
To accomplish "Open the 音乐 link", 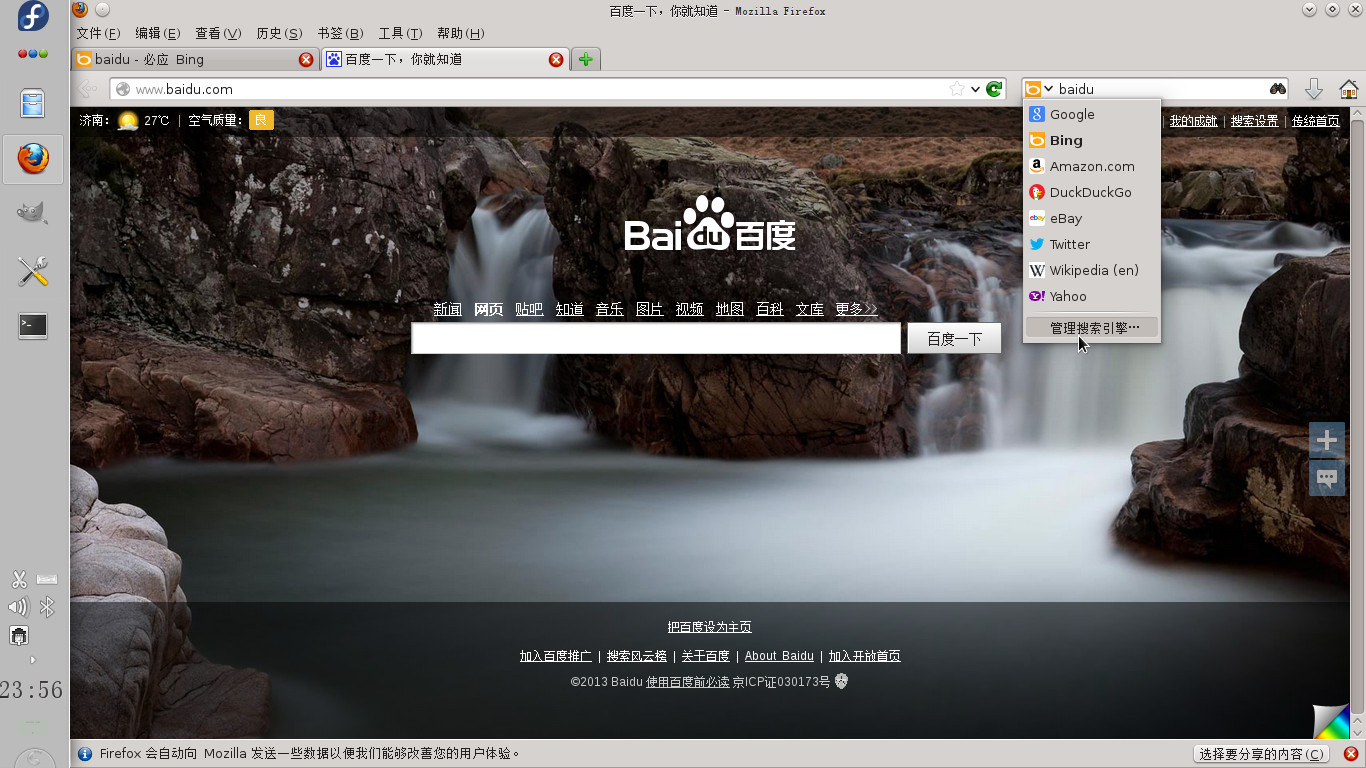I will point(610,310).
